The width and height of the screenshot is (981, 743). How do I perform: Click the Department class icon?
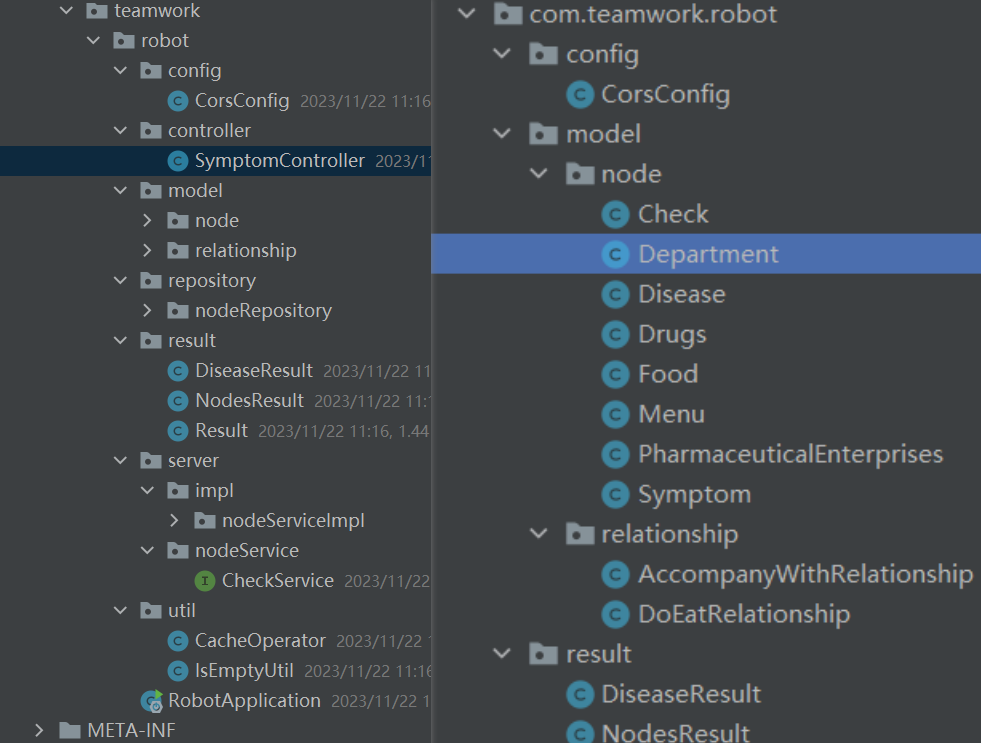[x=615, y=254]
